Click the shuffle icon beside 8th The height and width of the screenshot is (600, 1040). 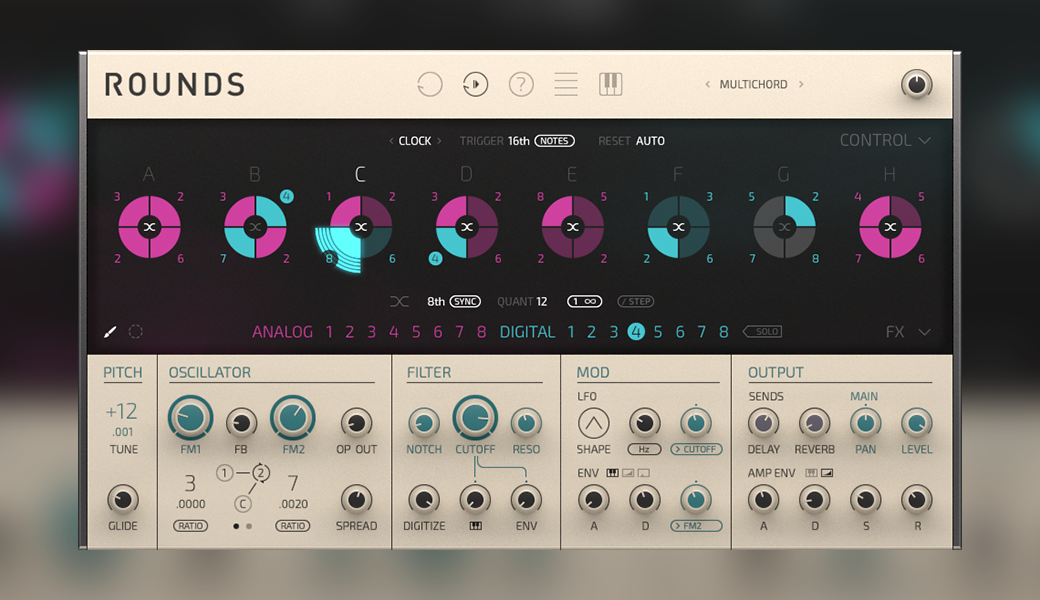click(399, 302)
